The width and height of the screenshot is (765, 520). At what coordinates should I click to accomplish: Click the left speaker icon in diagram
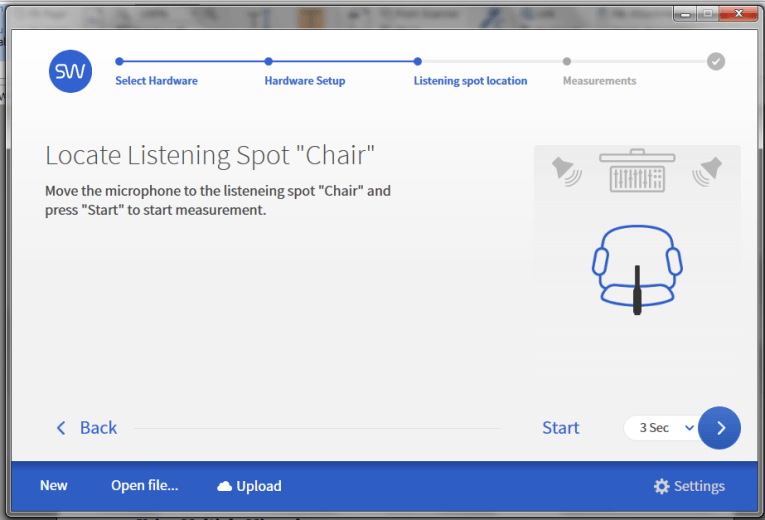tap(566, 172)
